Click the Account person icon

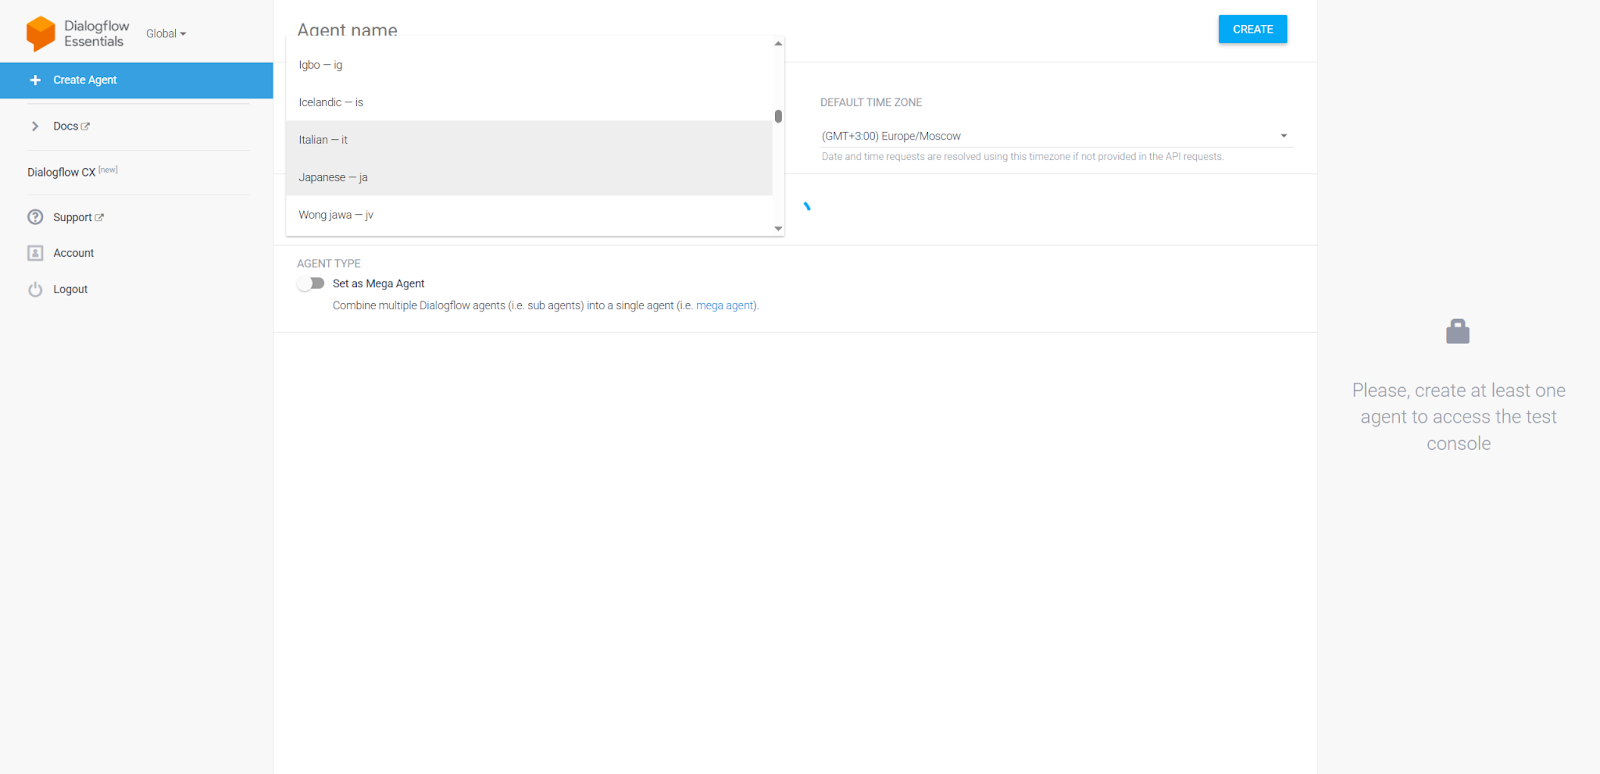click(35, 253)
